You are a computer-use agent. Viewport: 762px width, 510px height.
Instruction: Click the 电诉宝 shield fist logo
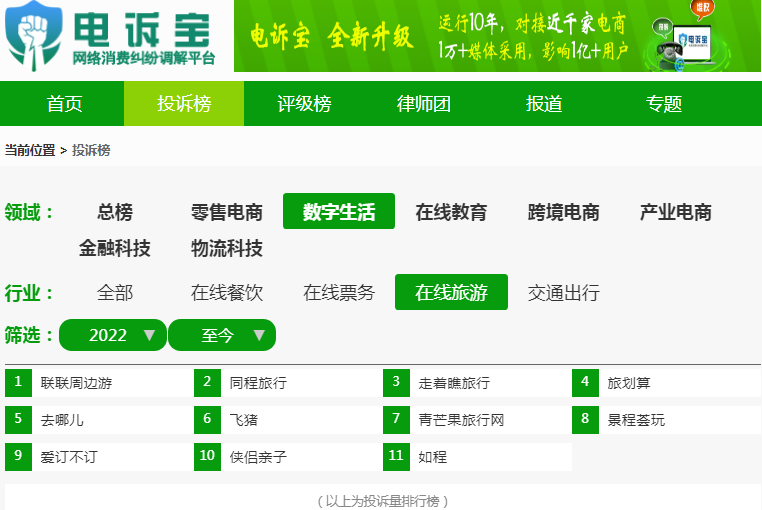[34, 36]
